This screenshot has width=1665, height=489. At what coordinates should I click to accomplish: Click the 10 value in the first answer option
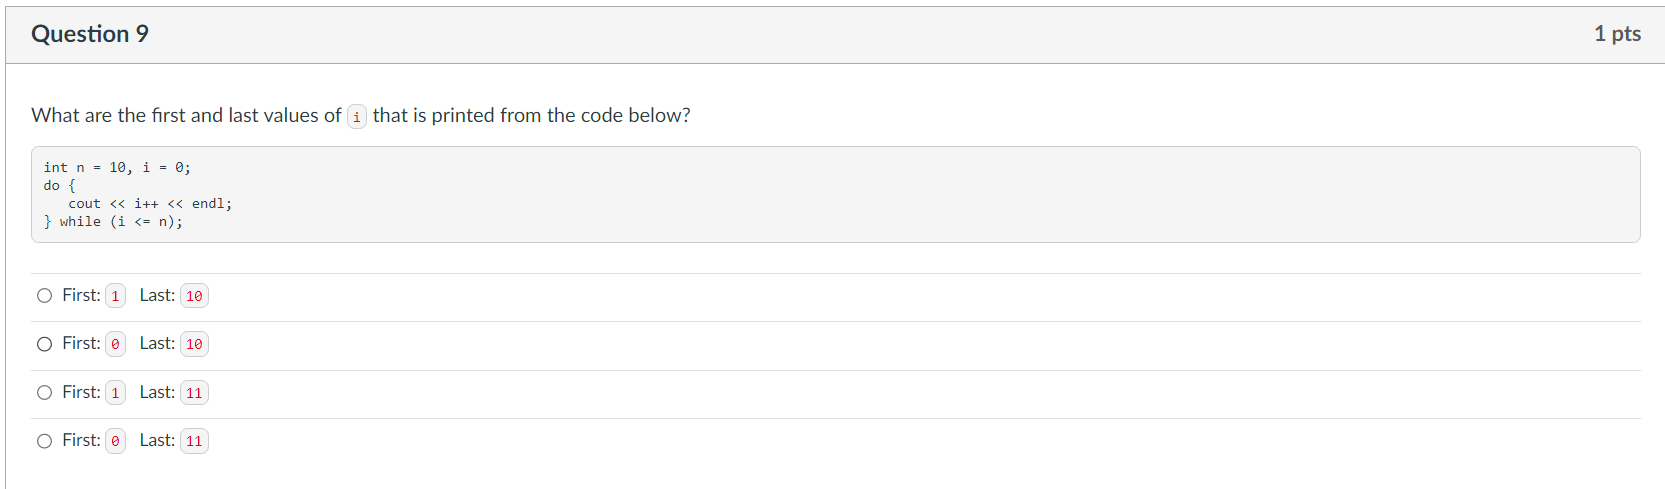pyautogui.click(x=194, y=296)
